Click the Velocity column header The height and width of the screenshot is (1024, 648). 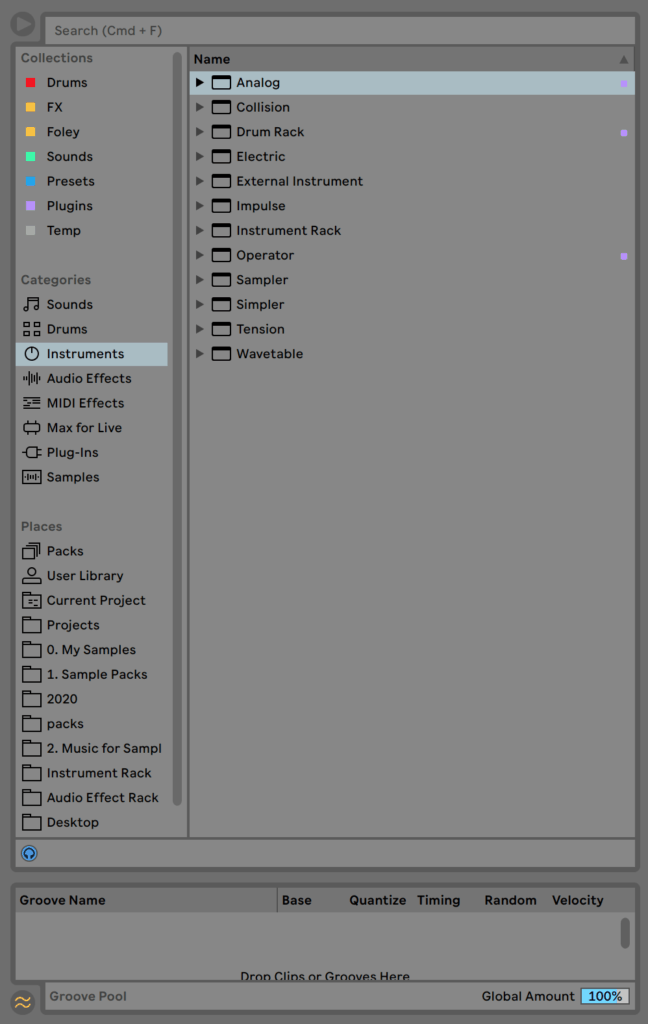(577, 900)
